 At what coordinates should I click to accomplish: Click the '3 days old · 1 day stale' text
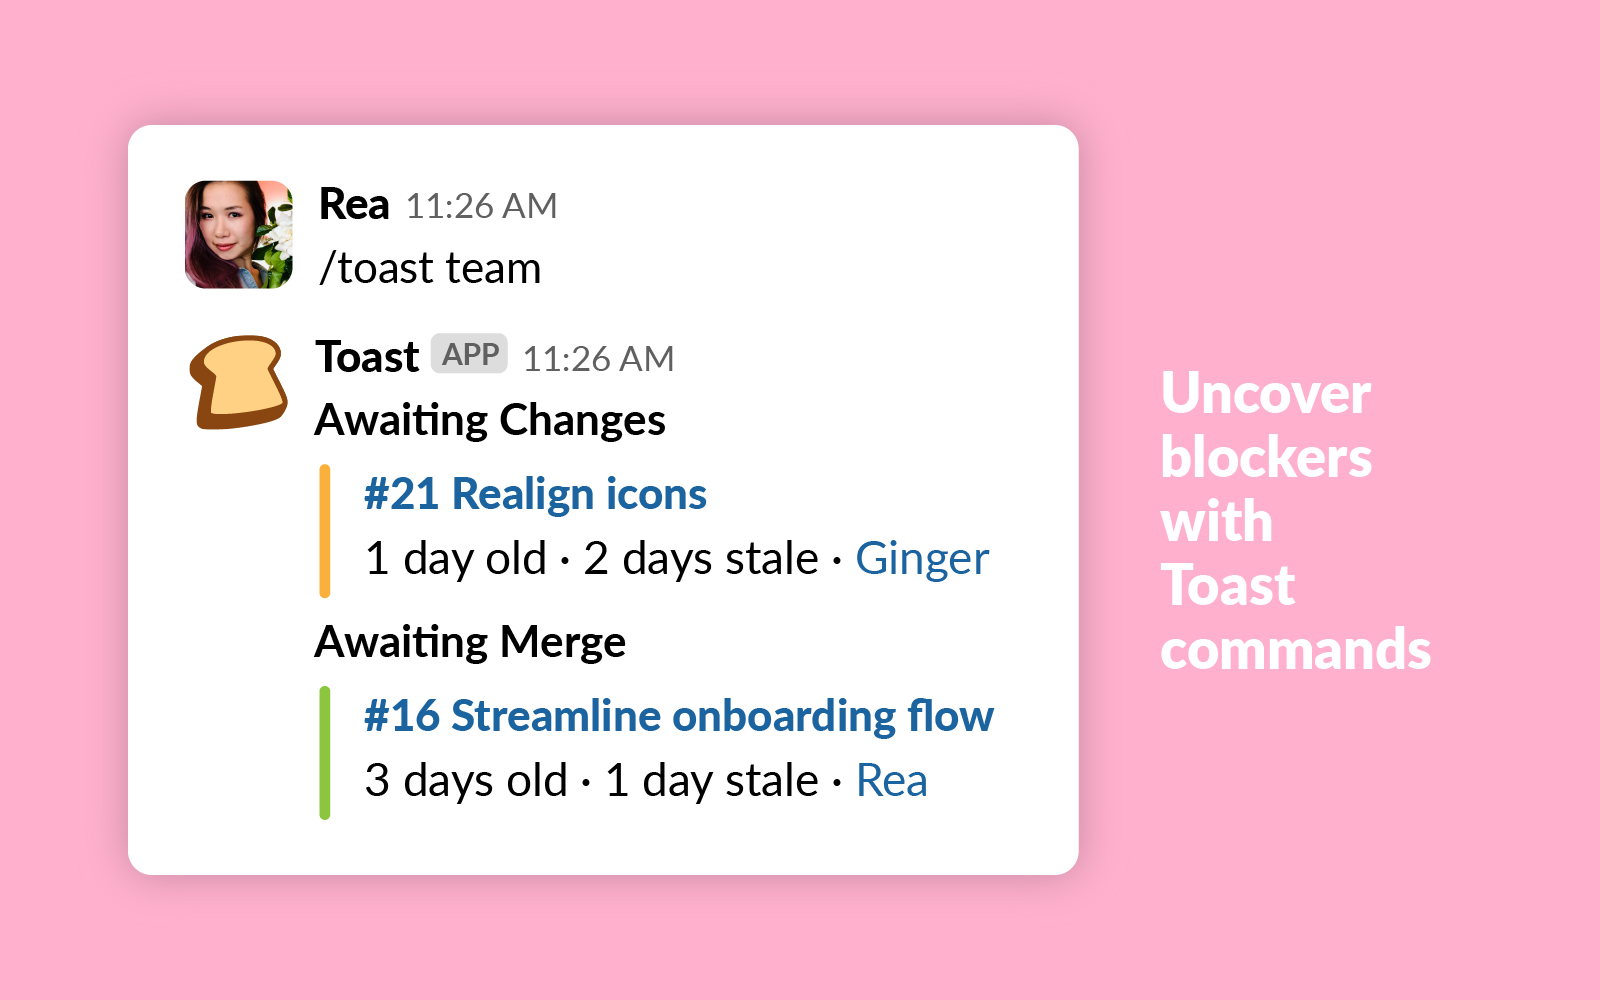coord(591,780)
